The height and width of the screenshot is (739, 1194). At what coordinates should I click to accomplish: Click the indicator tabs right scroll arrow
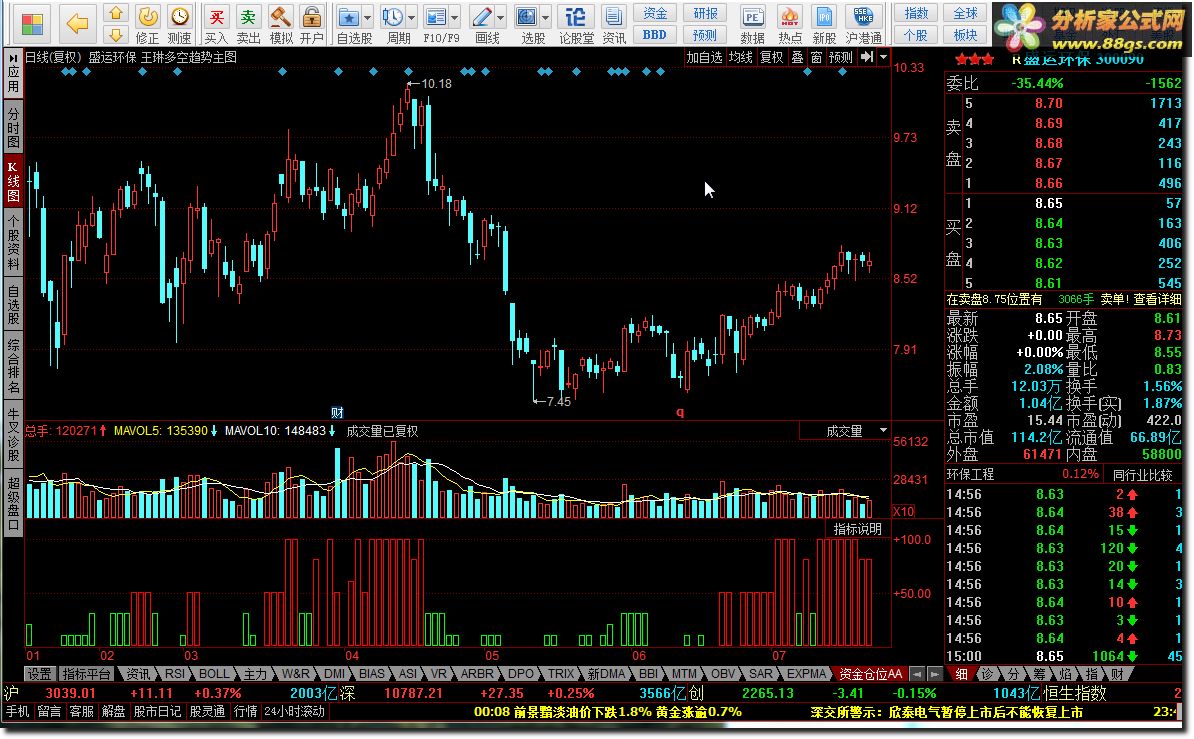pos(934,674)
